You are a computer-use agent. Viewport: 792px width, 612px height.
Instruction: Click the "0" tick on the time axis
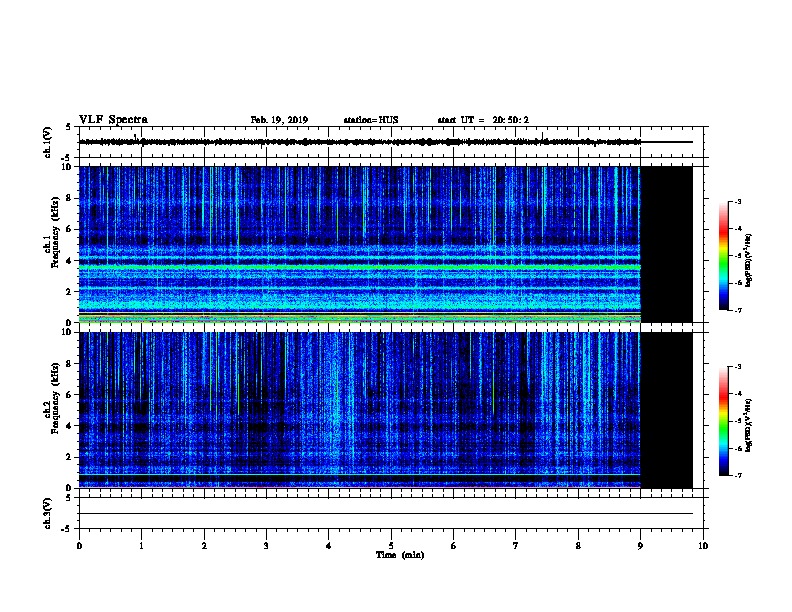pos(79,546)
